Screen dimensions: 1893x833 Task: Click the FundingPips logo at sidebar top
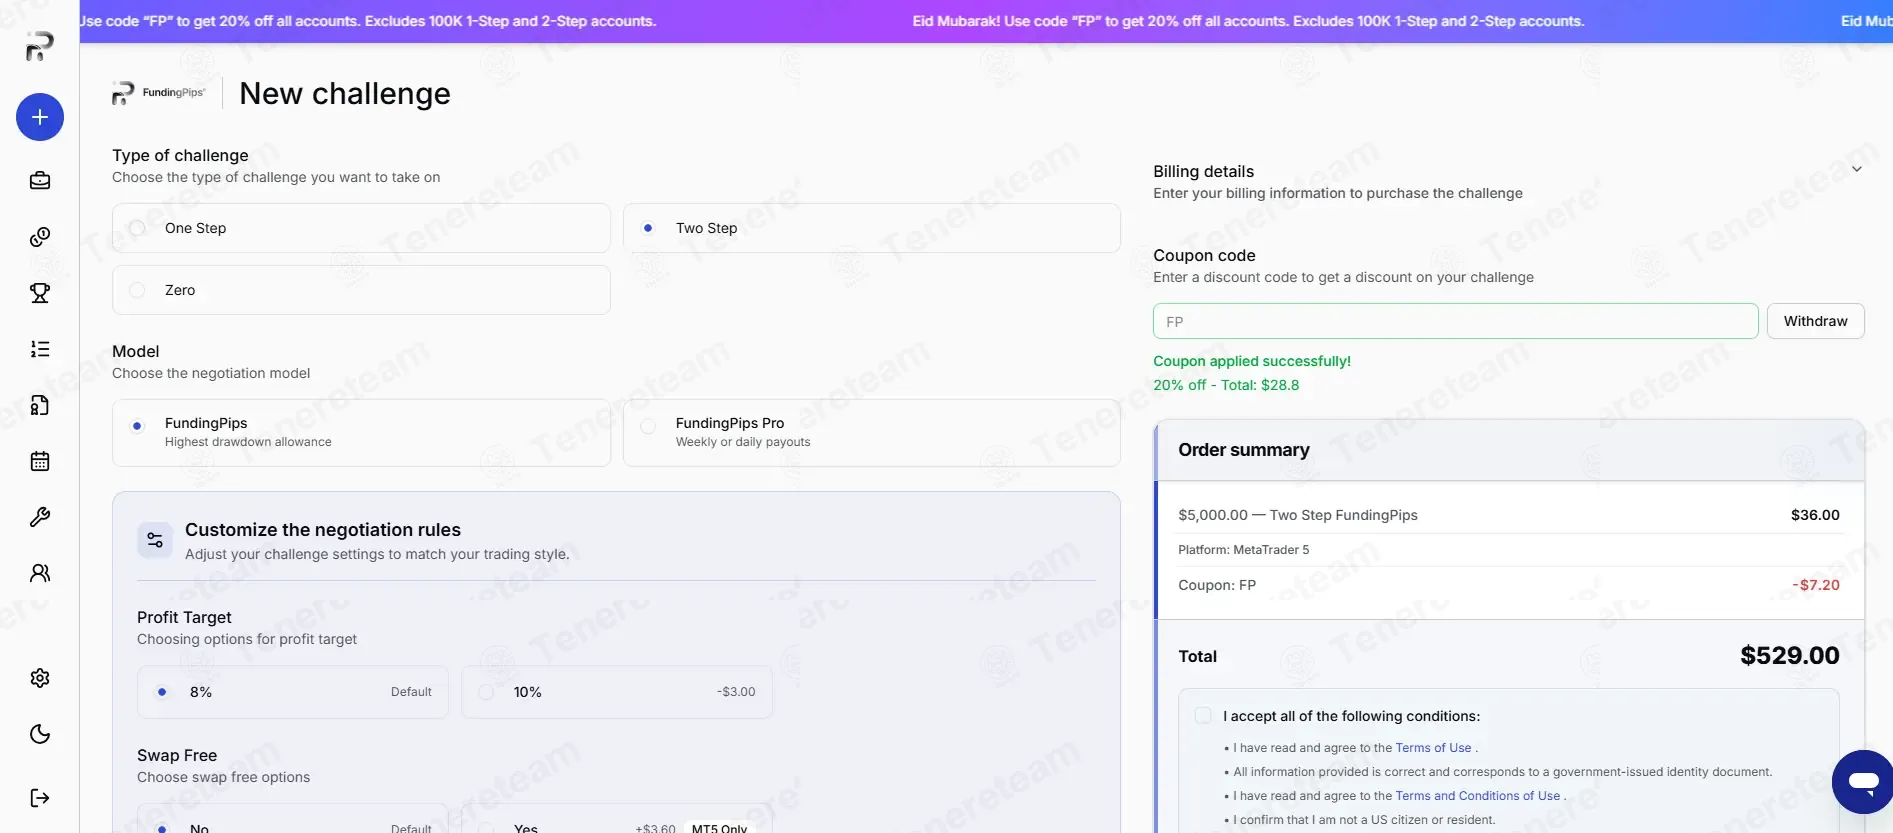pos(39,46)
